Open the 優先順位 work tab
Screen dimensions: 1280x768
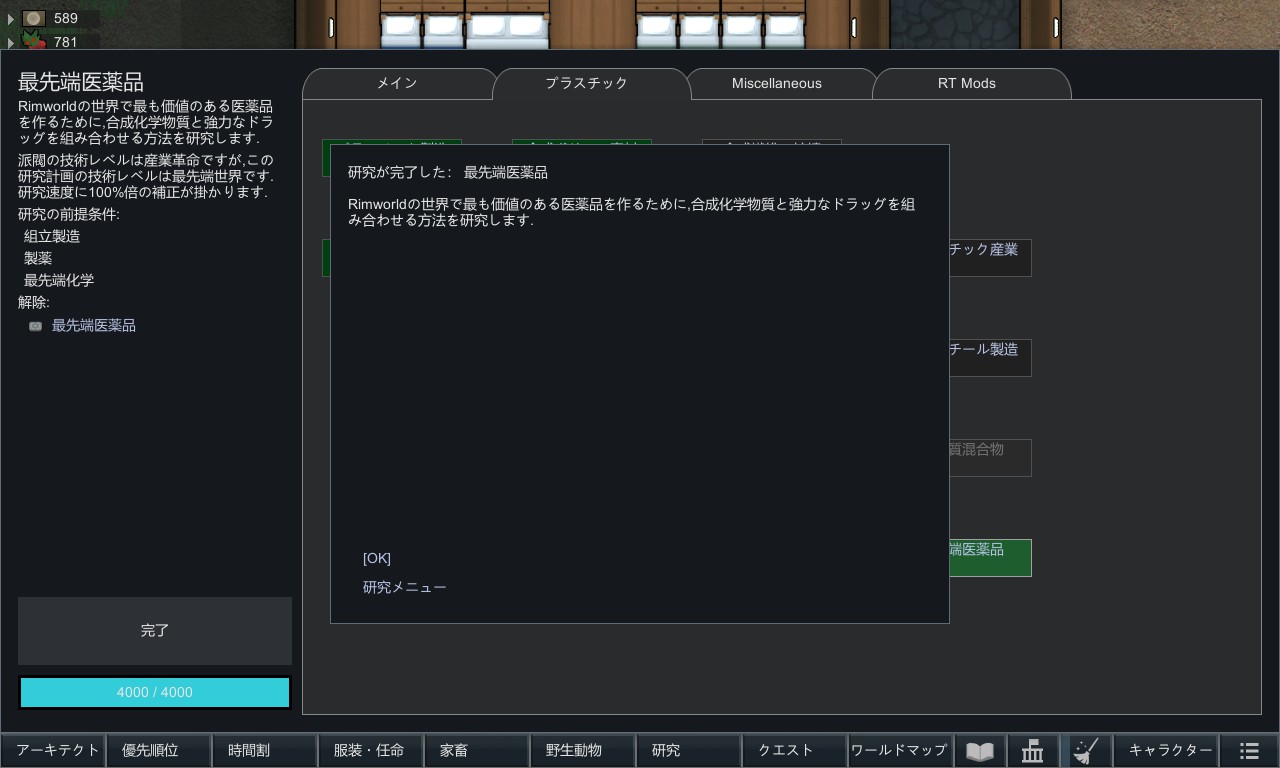(160, 751)
